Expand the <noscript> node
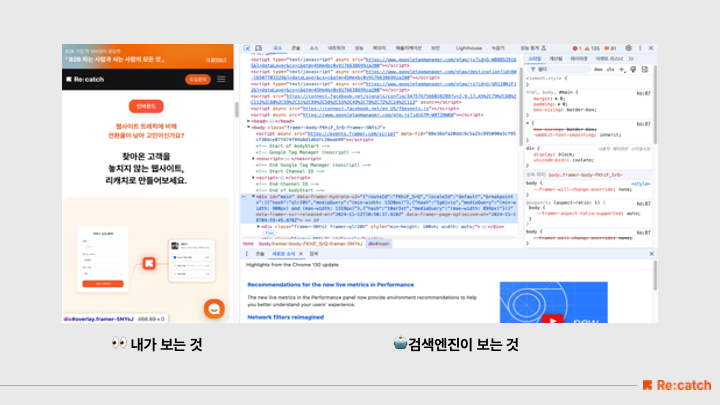This screenshot has height=405, width=720. (x=253, y=158)
